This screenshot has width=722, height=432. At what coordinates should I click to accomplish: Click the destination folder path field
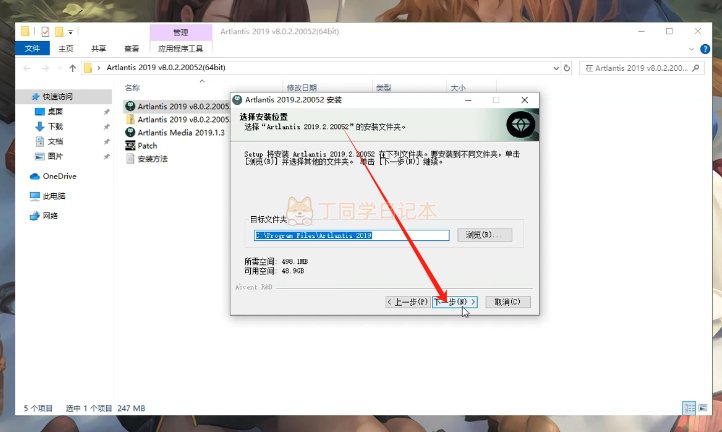click(x=352, y=235)
